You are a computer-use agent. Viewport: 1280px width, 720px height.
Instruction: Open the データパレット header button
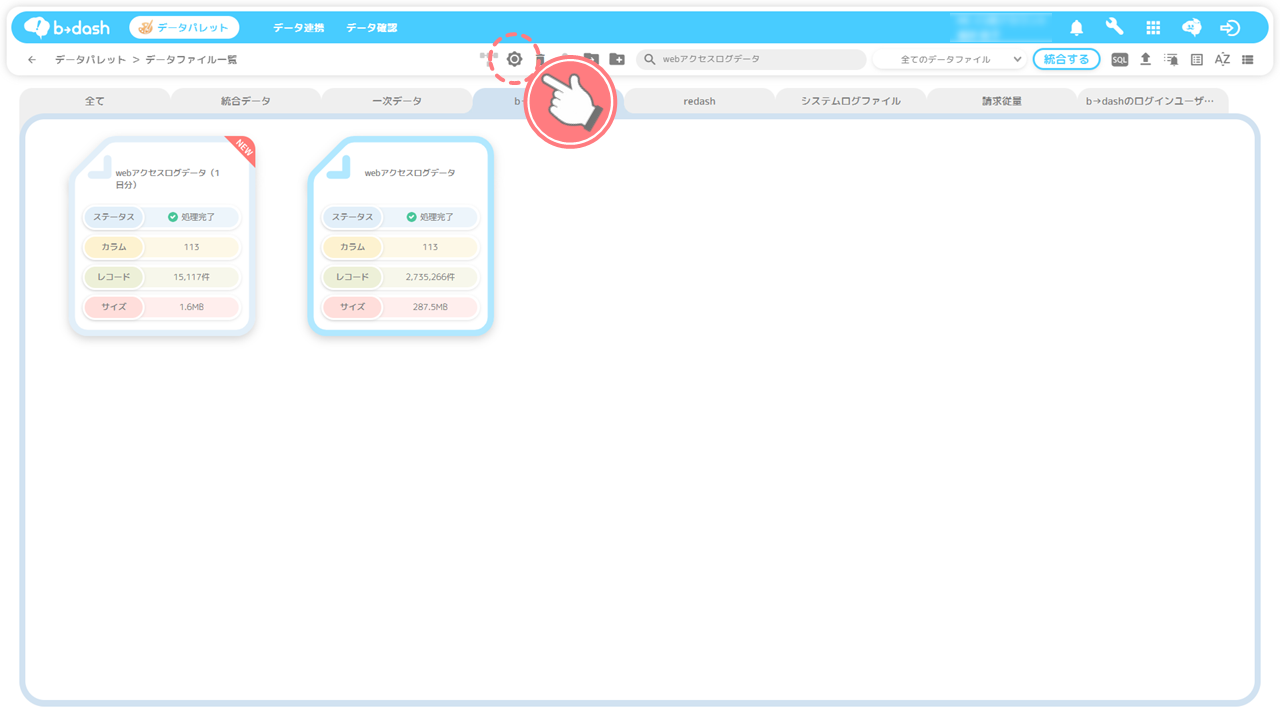click(x=184, y=27)
